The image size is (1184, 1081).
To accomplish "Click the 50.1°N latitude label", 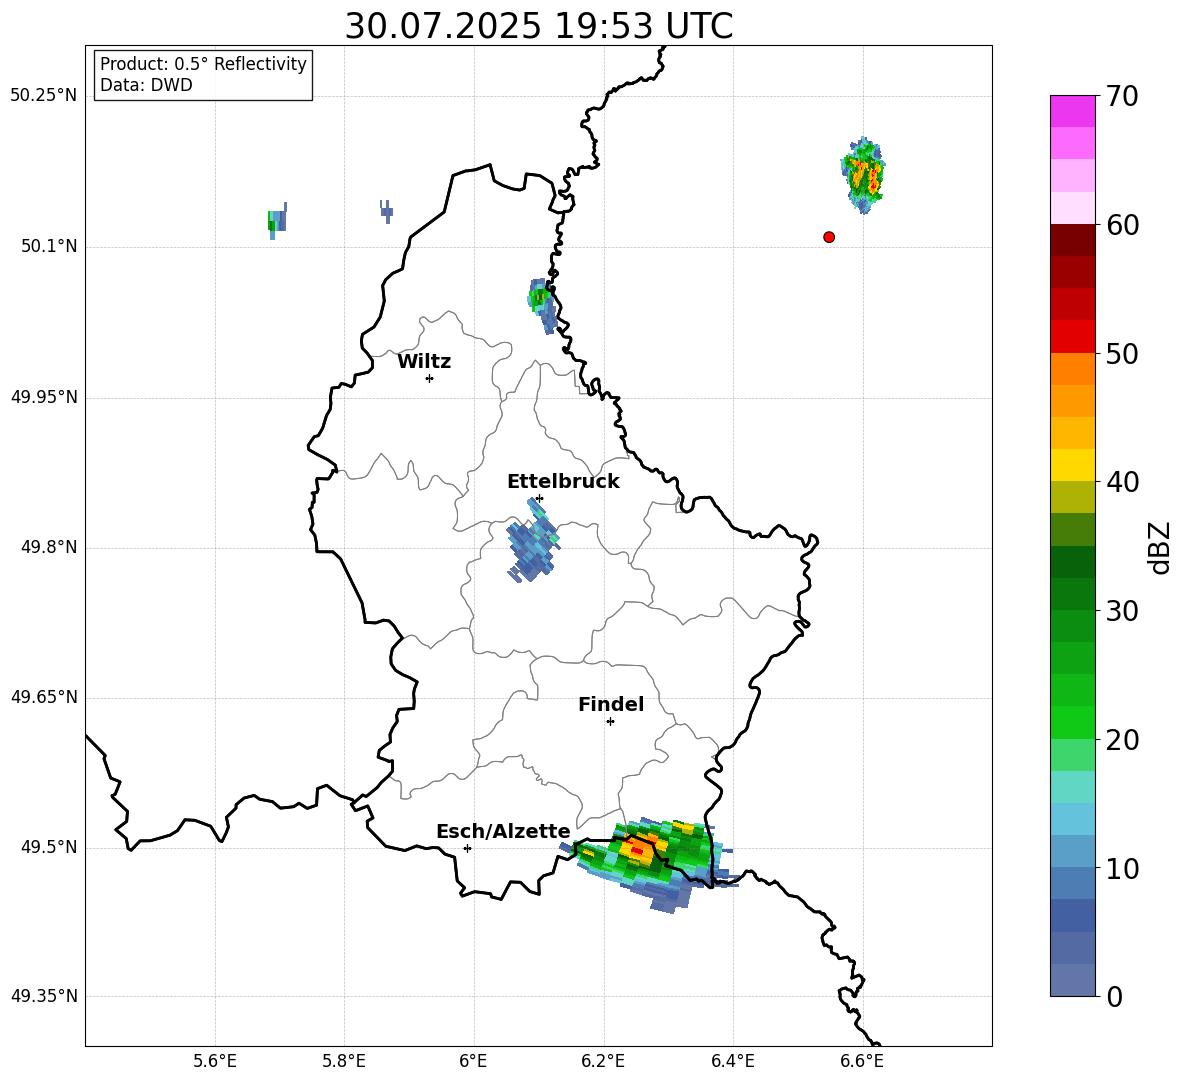I will [x=49, y=246].
